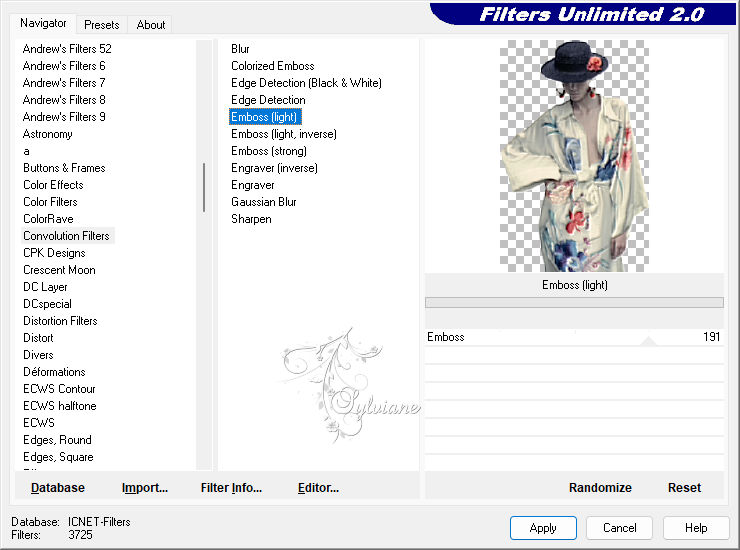Image resolution: width=740 pixels, height=550 pixels.
Task: Choose the Déformations category
Action: click(54, 372)
